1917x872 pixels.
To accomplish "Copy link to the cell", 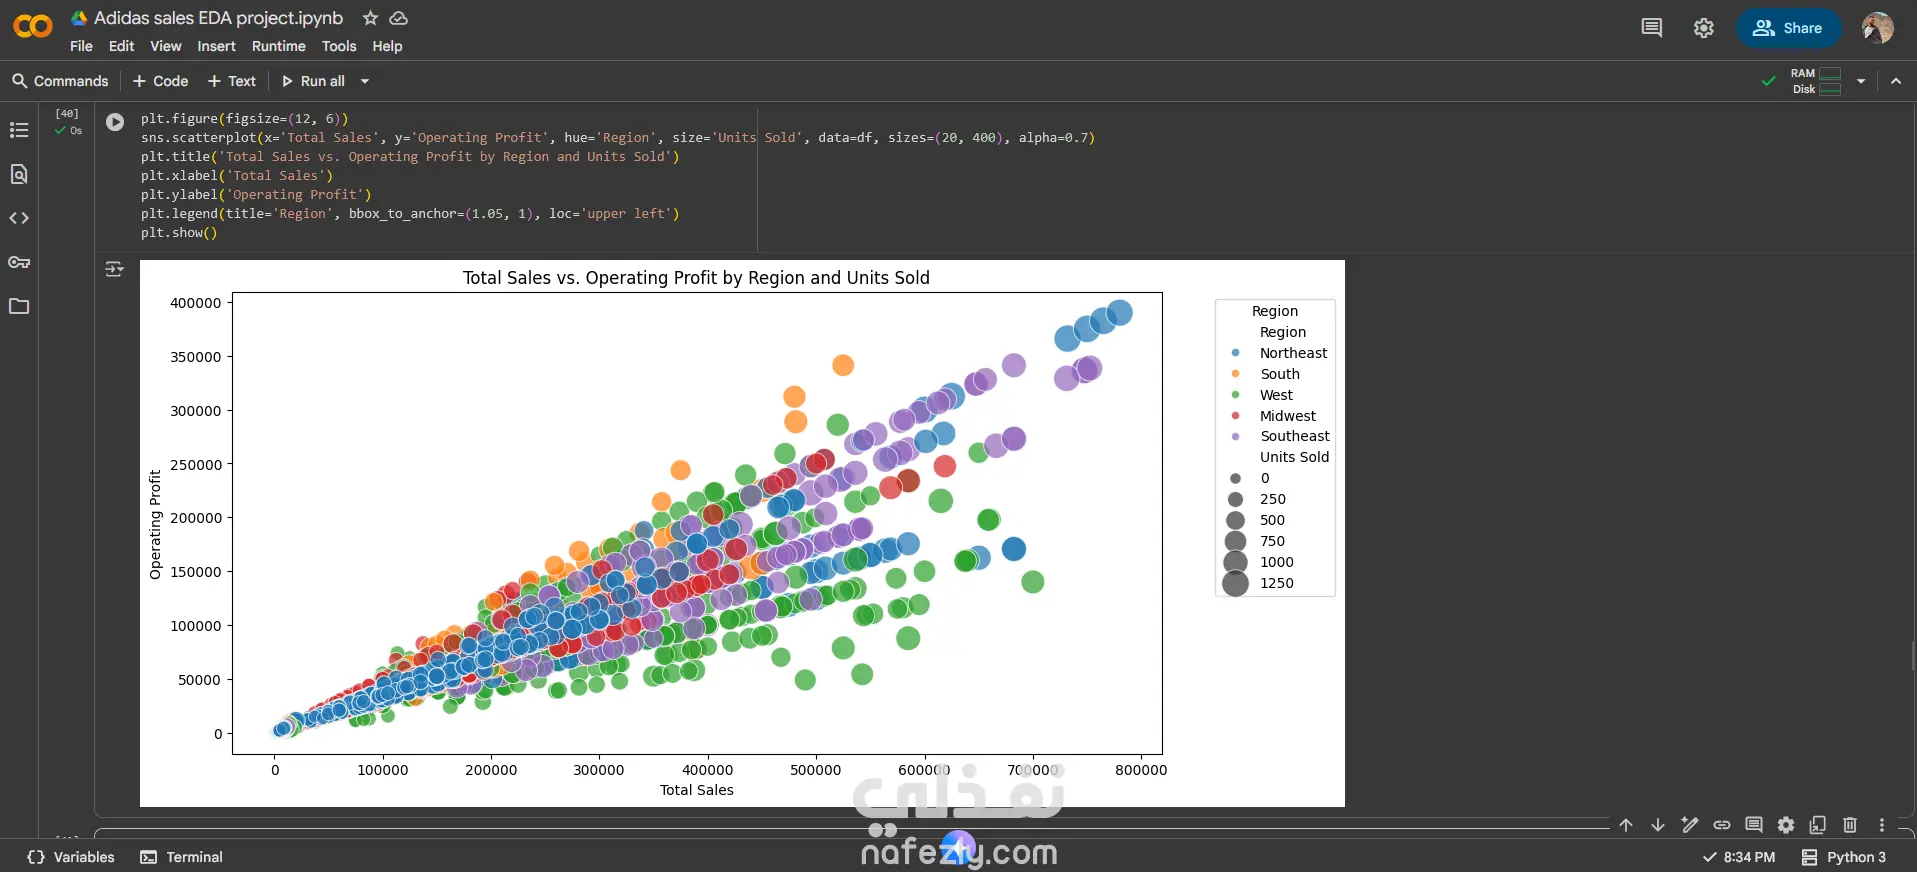I will [x=1722, y=825].
